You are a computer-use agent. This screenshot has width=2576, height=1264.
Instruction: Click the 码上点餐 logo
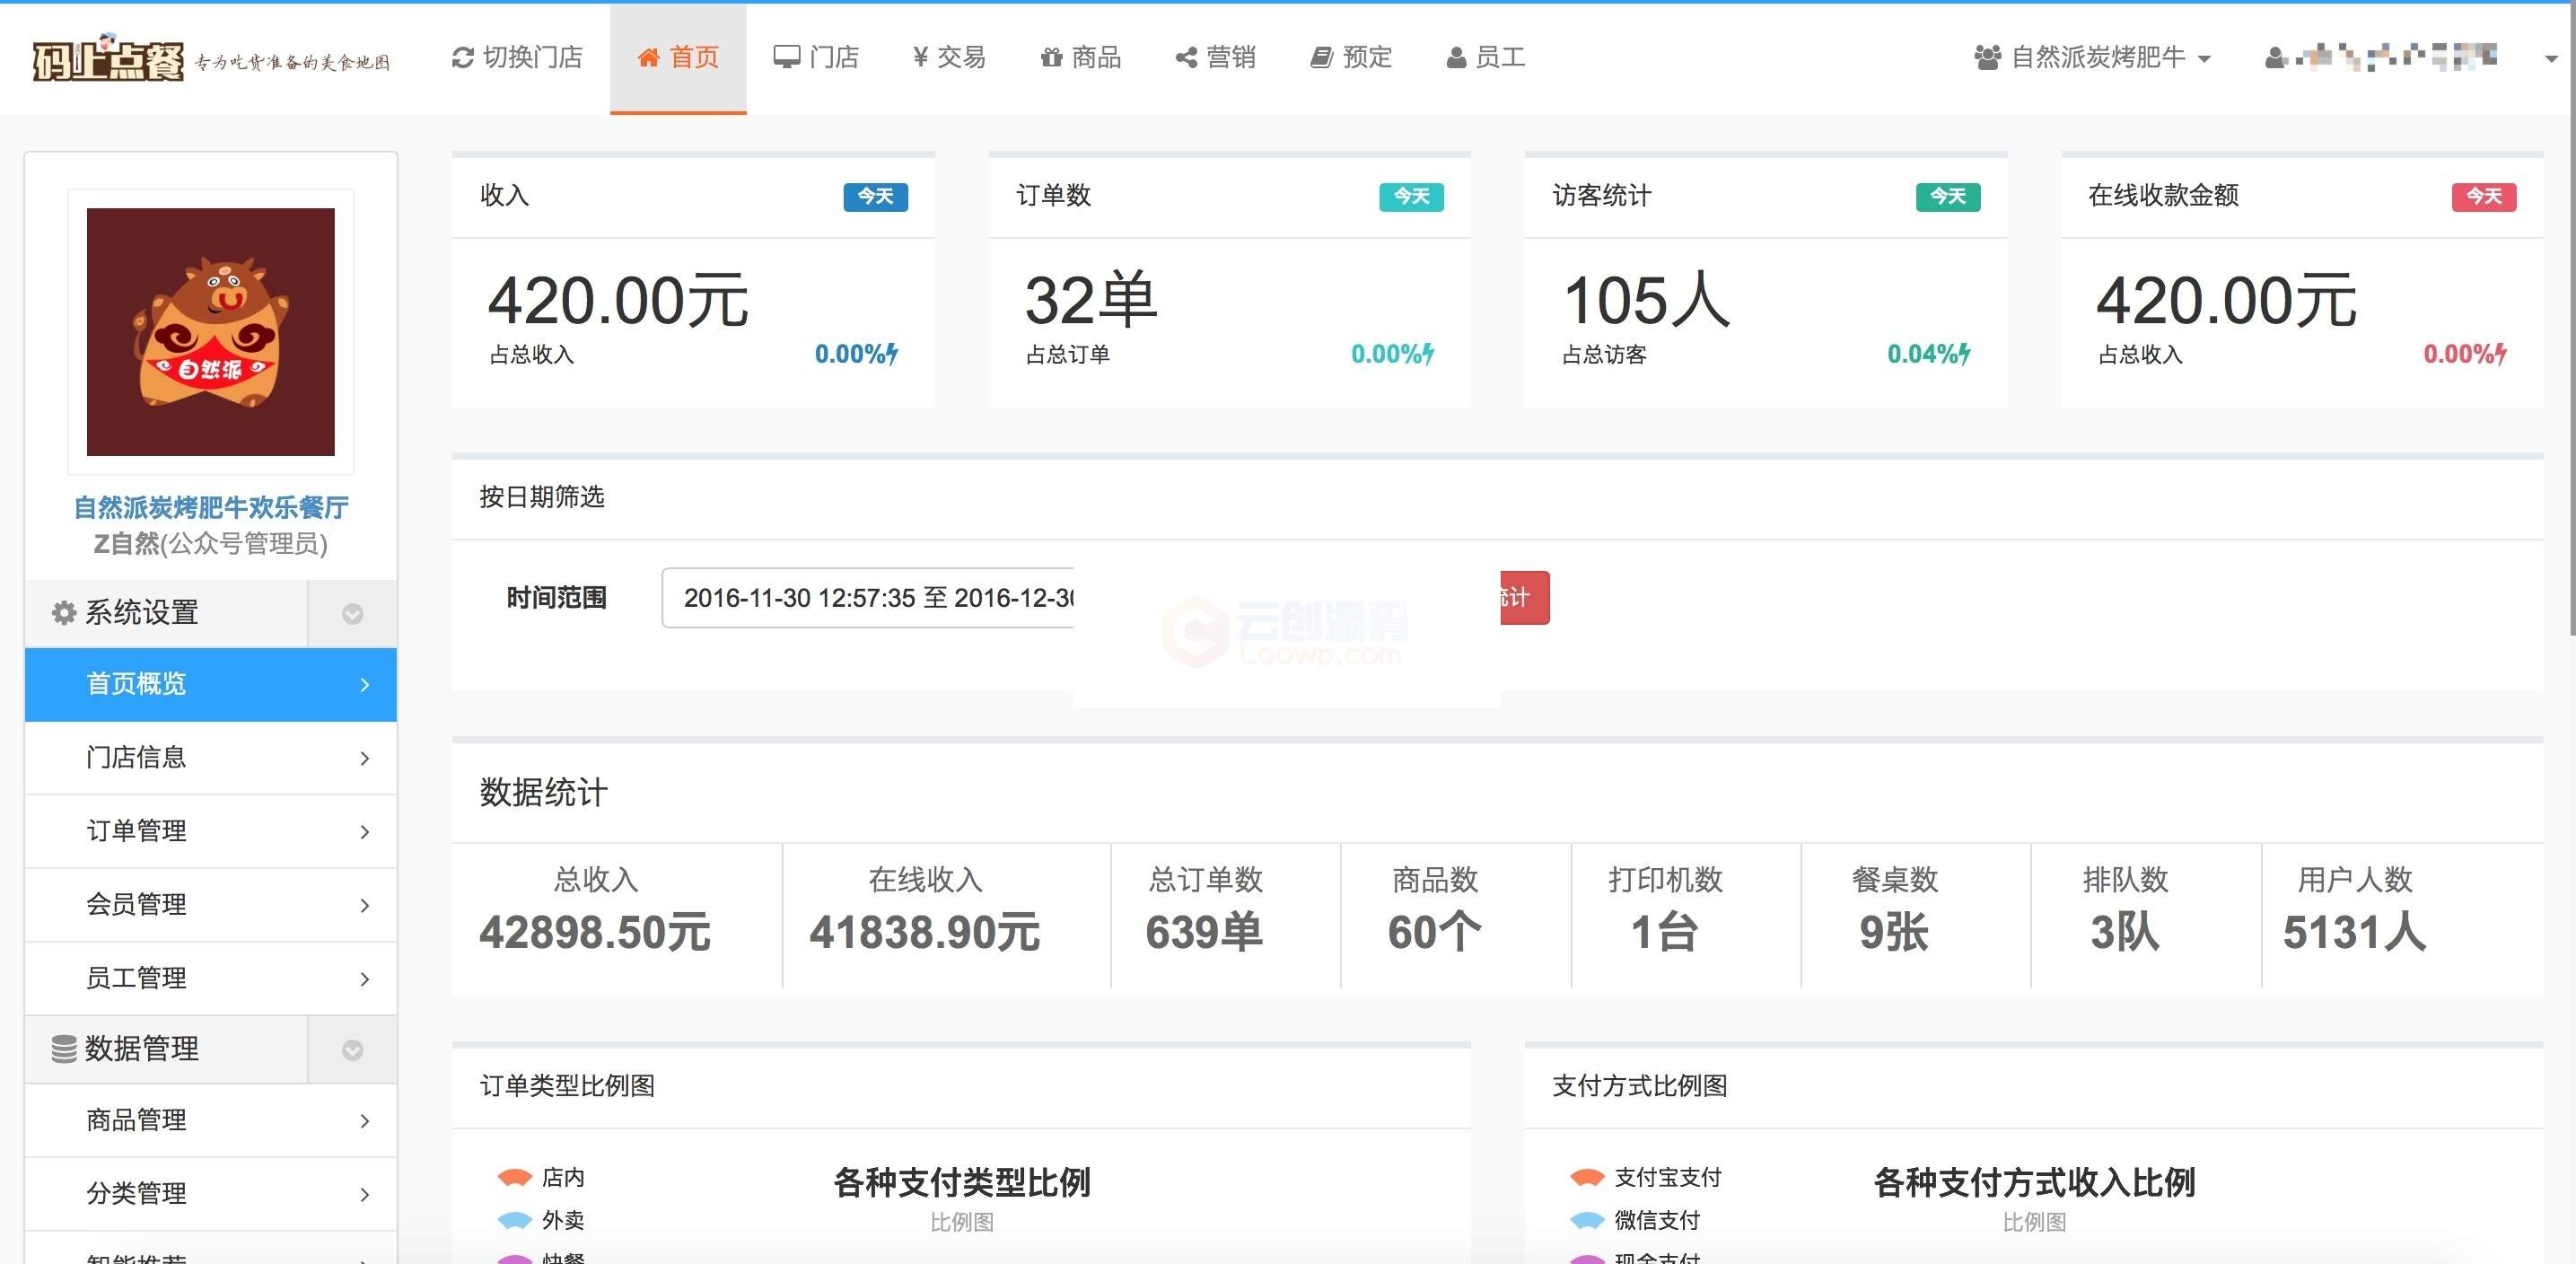point(108,58)
